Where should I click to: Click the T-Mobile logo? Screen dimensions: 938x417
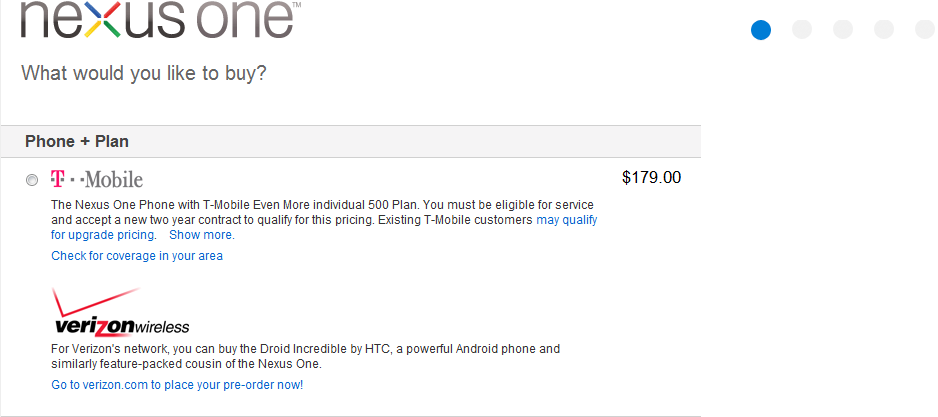(97, 180)
